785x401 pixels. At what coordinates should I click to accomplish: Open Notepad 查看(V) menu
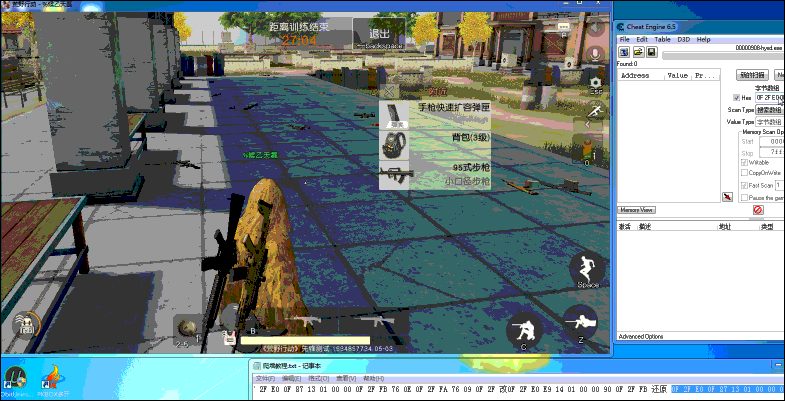pos(346,378)
